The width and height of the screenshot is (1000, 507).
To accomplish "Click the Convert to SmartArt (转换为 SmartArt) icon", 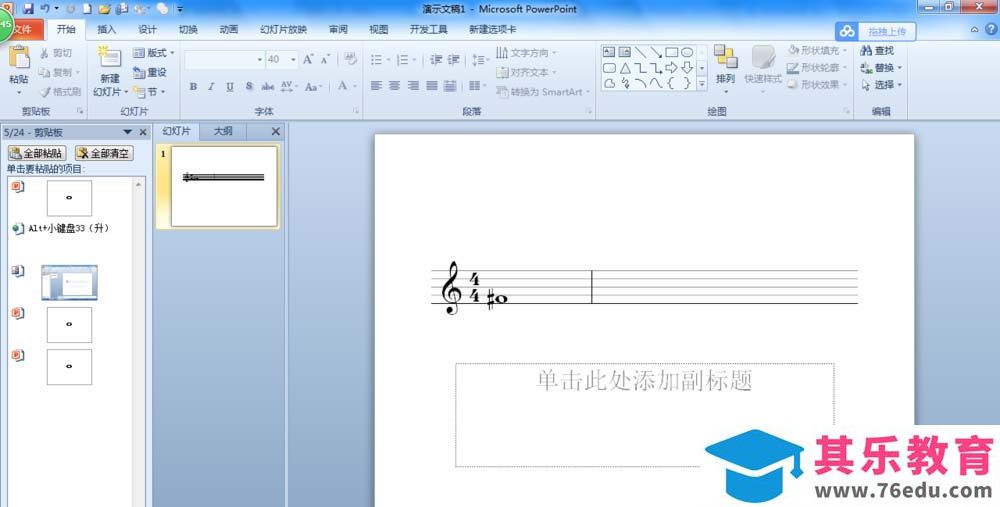I will (x=503, y=92).
